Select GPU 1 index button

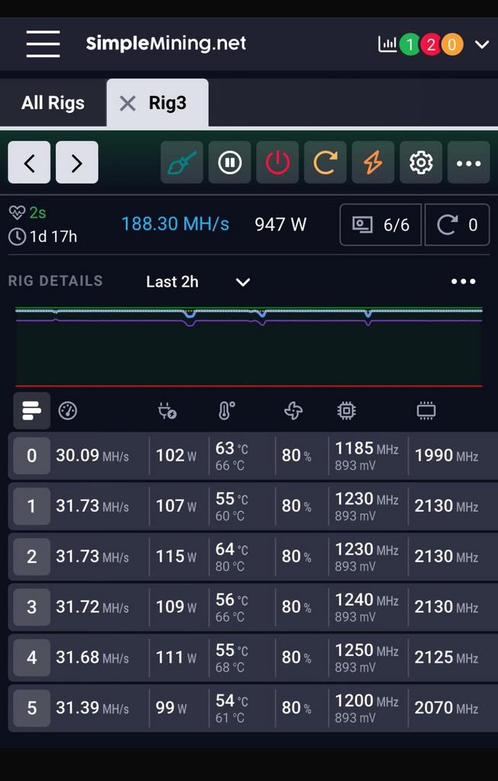(31, 506)
